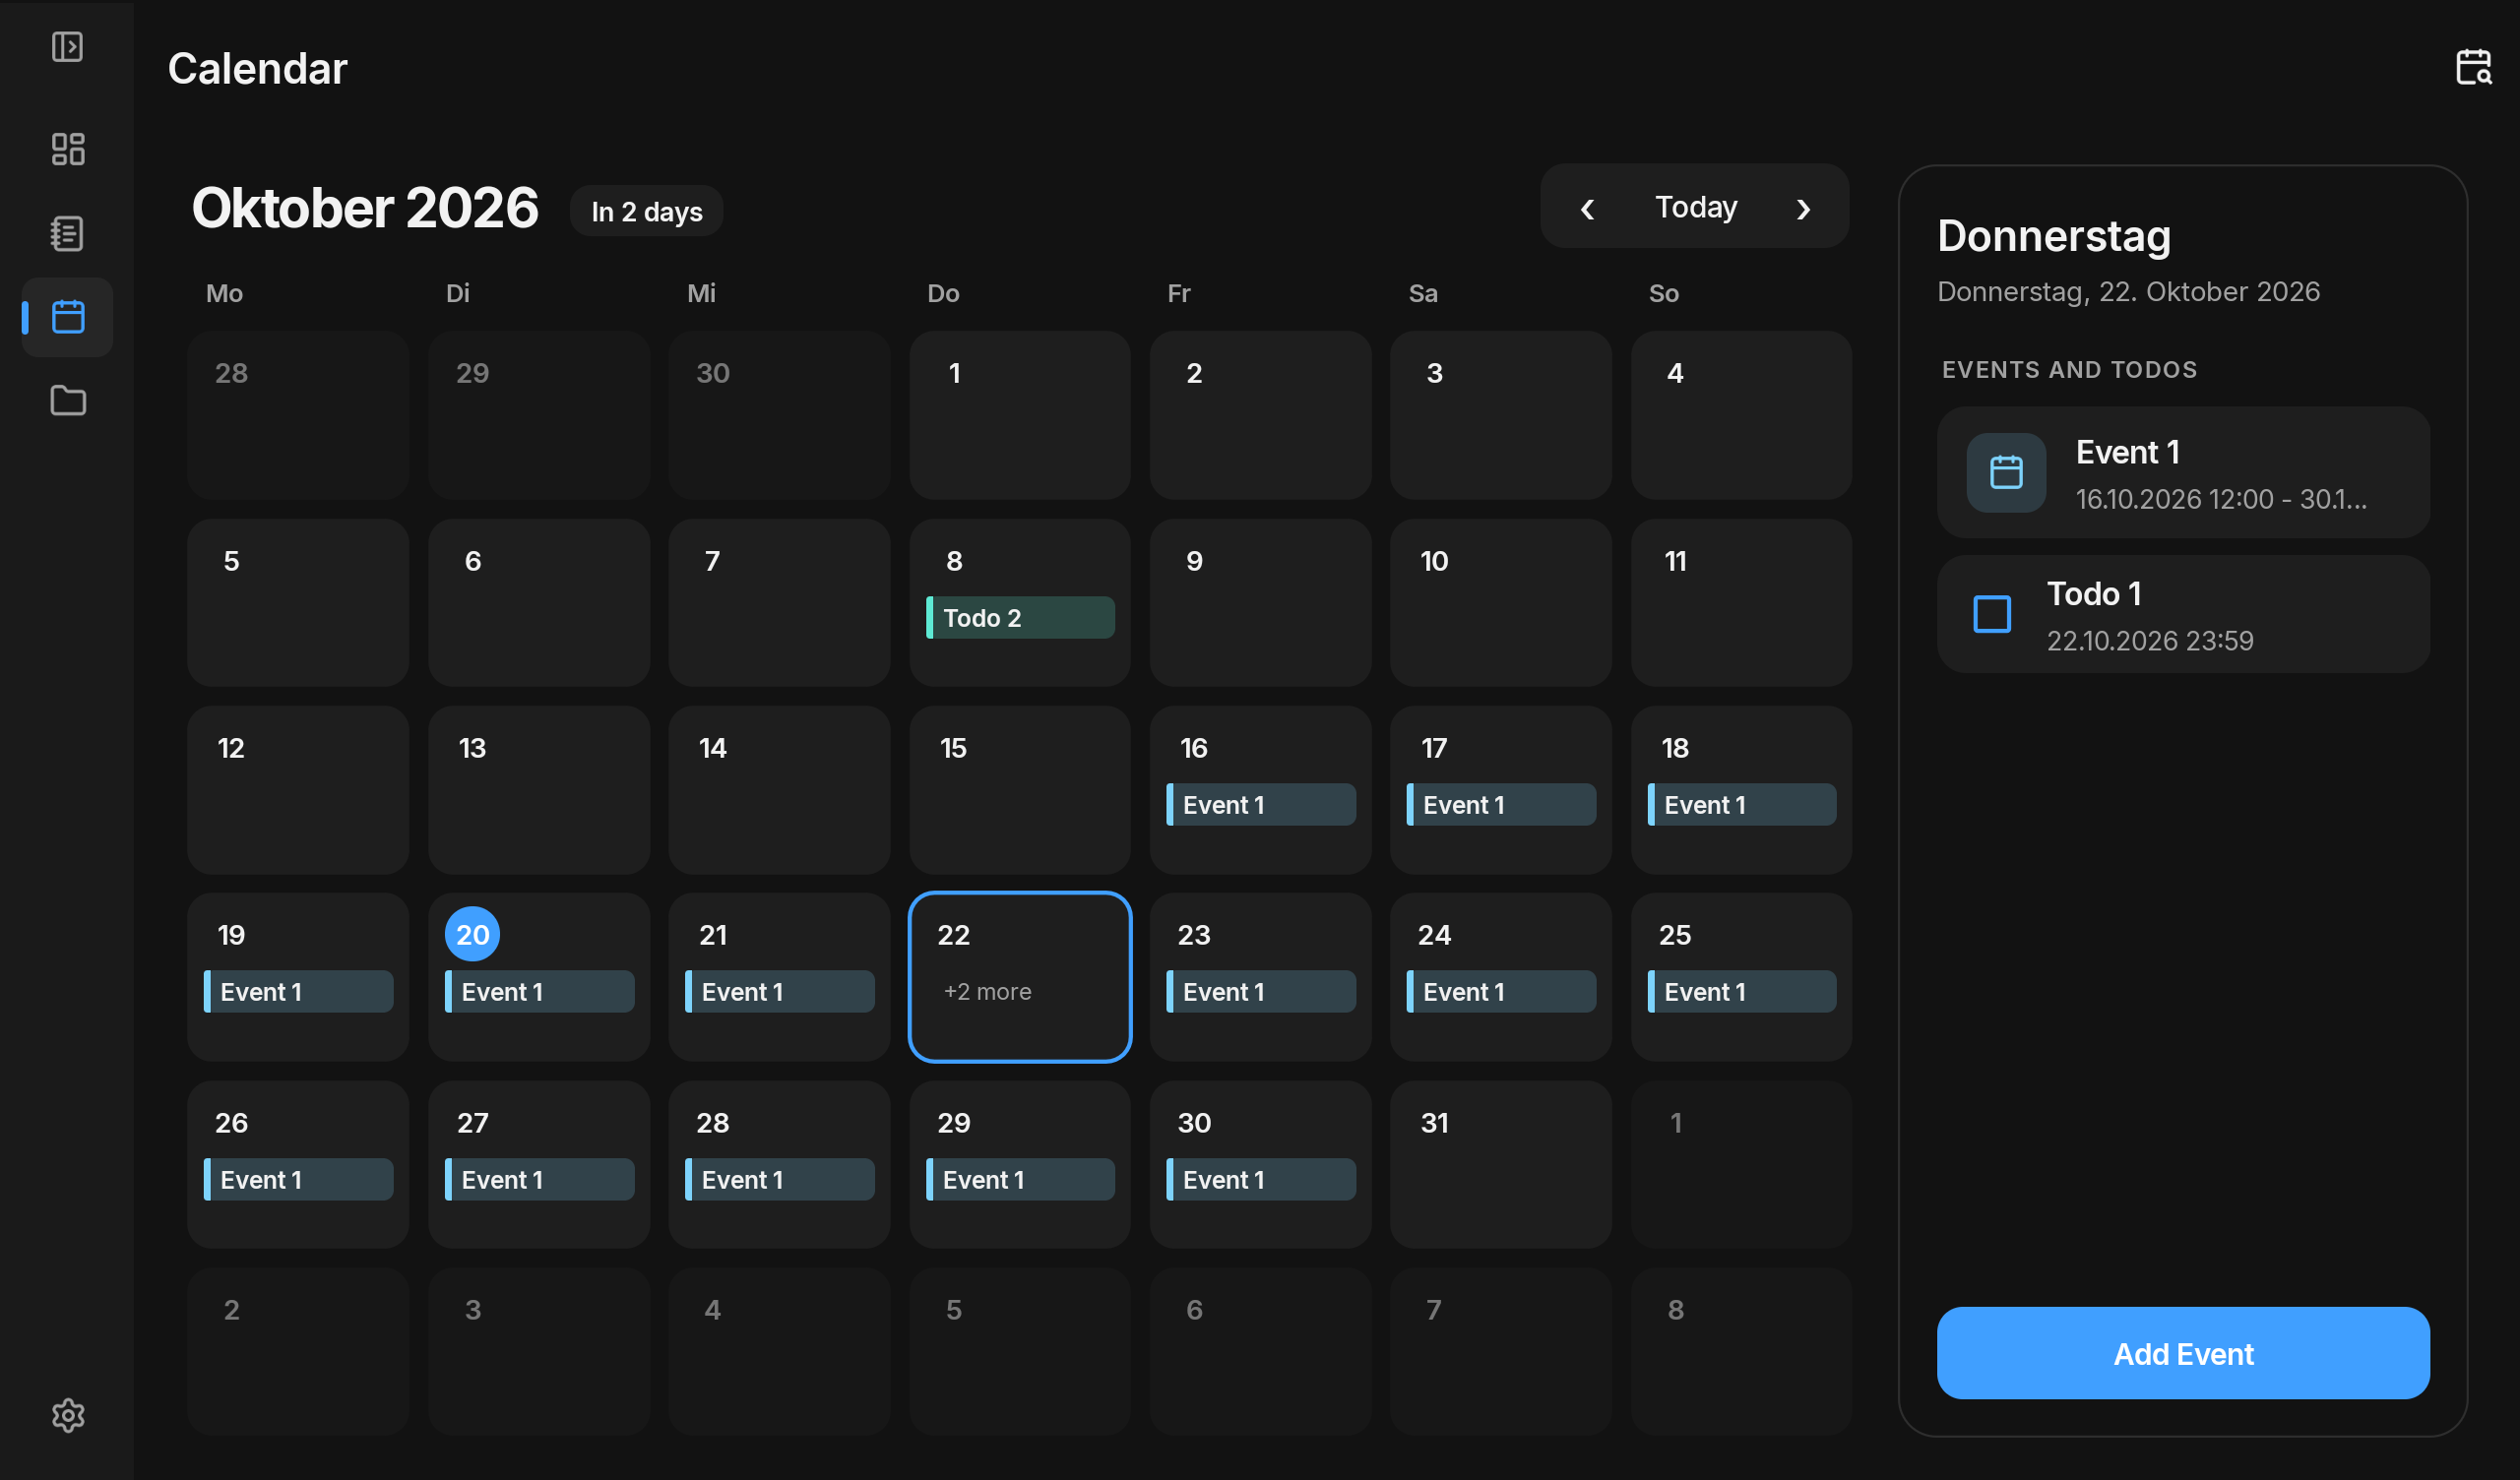The width and height of the screenshot is (2520, 1480).
Task: Select day 11 in the calendar
Action: pos(1742,602)
